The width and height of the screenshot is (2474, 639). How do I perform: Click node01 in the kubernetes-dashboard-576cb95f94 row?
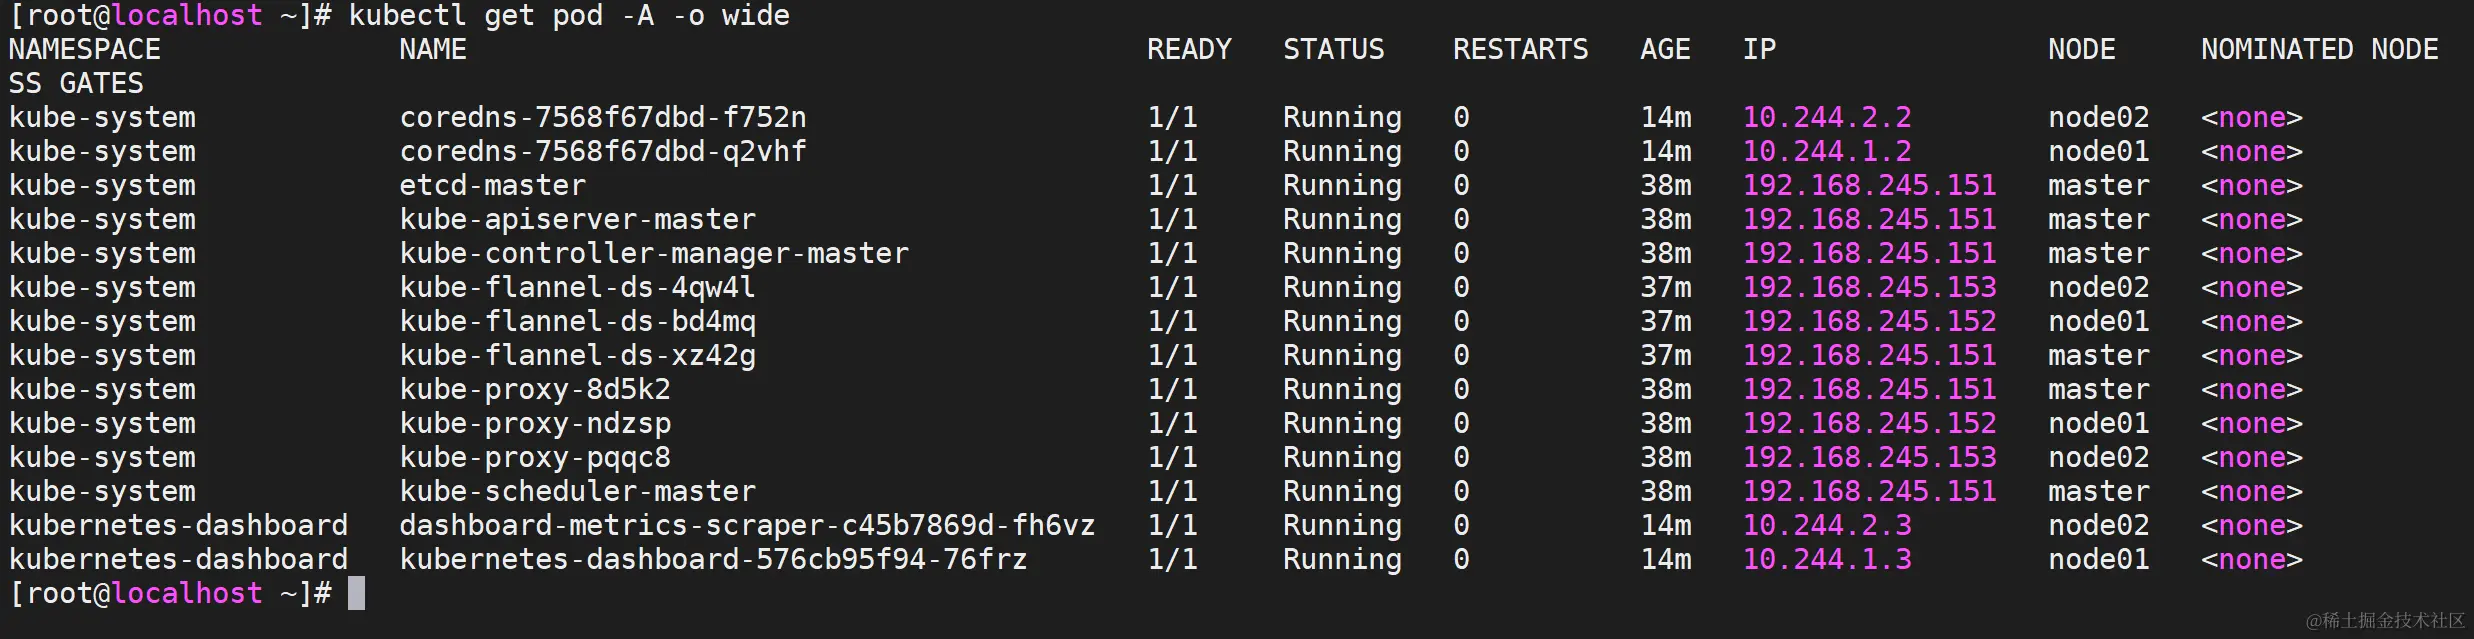point(2098,559)
